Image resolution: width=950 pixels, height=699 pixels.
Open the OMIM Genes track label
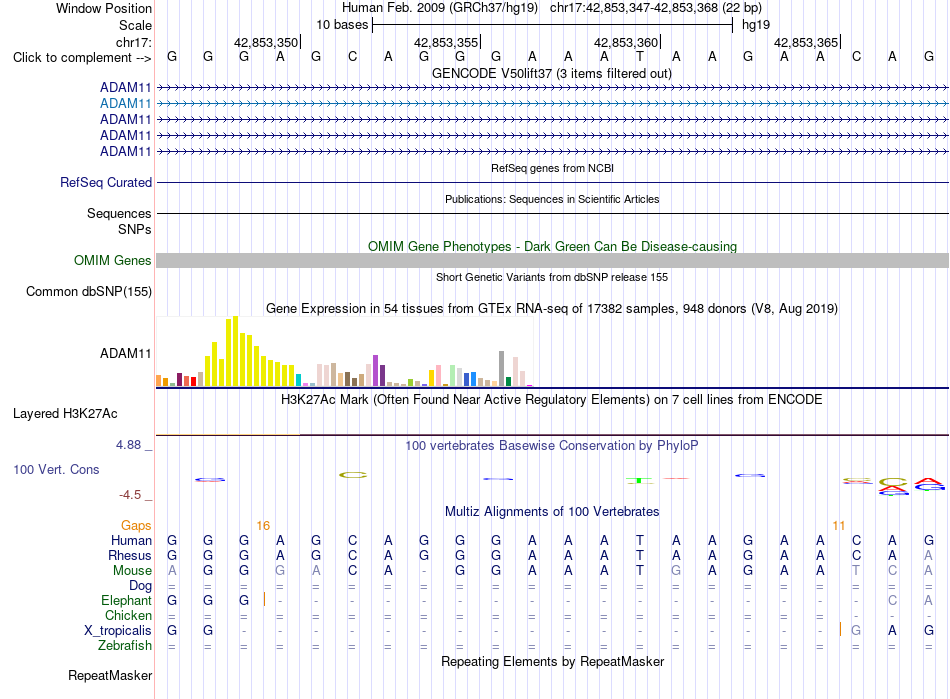pos(113,260)
